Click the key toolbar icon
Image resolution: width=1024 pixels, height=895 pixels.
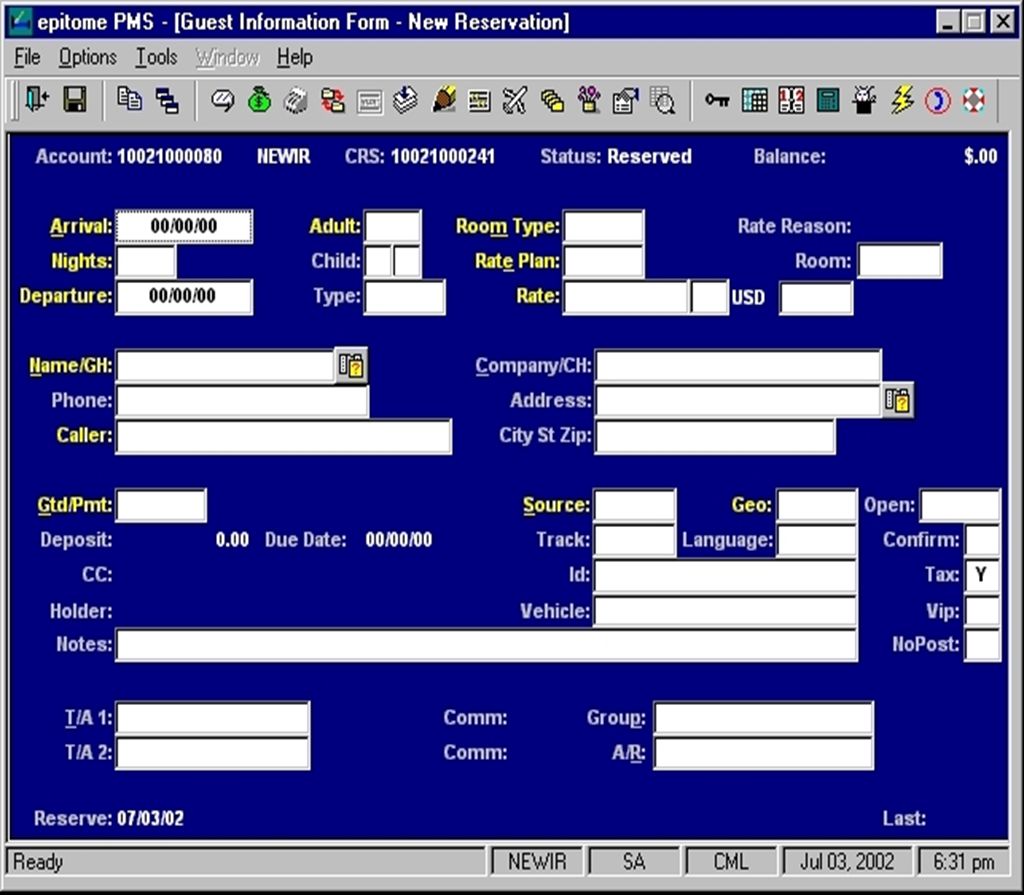point(717,100)
